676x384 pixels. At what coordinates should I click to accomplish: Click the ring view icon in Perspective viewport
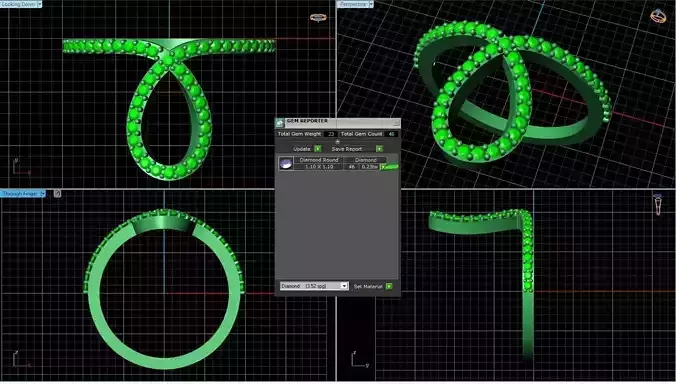(658, 16)
